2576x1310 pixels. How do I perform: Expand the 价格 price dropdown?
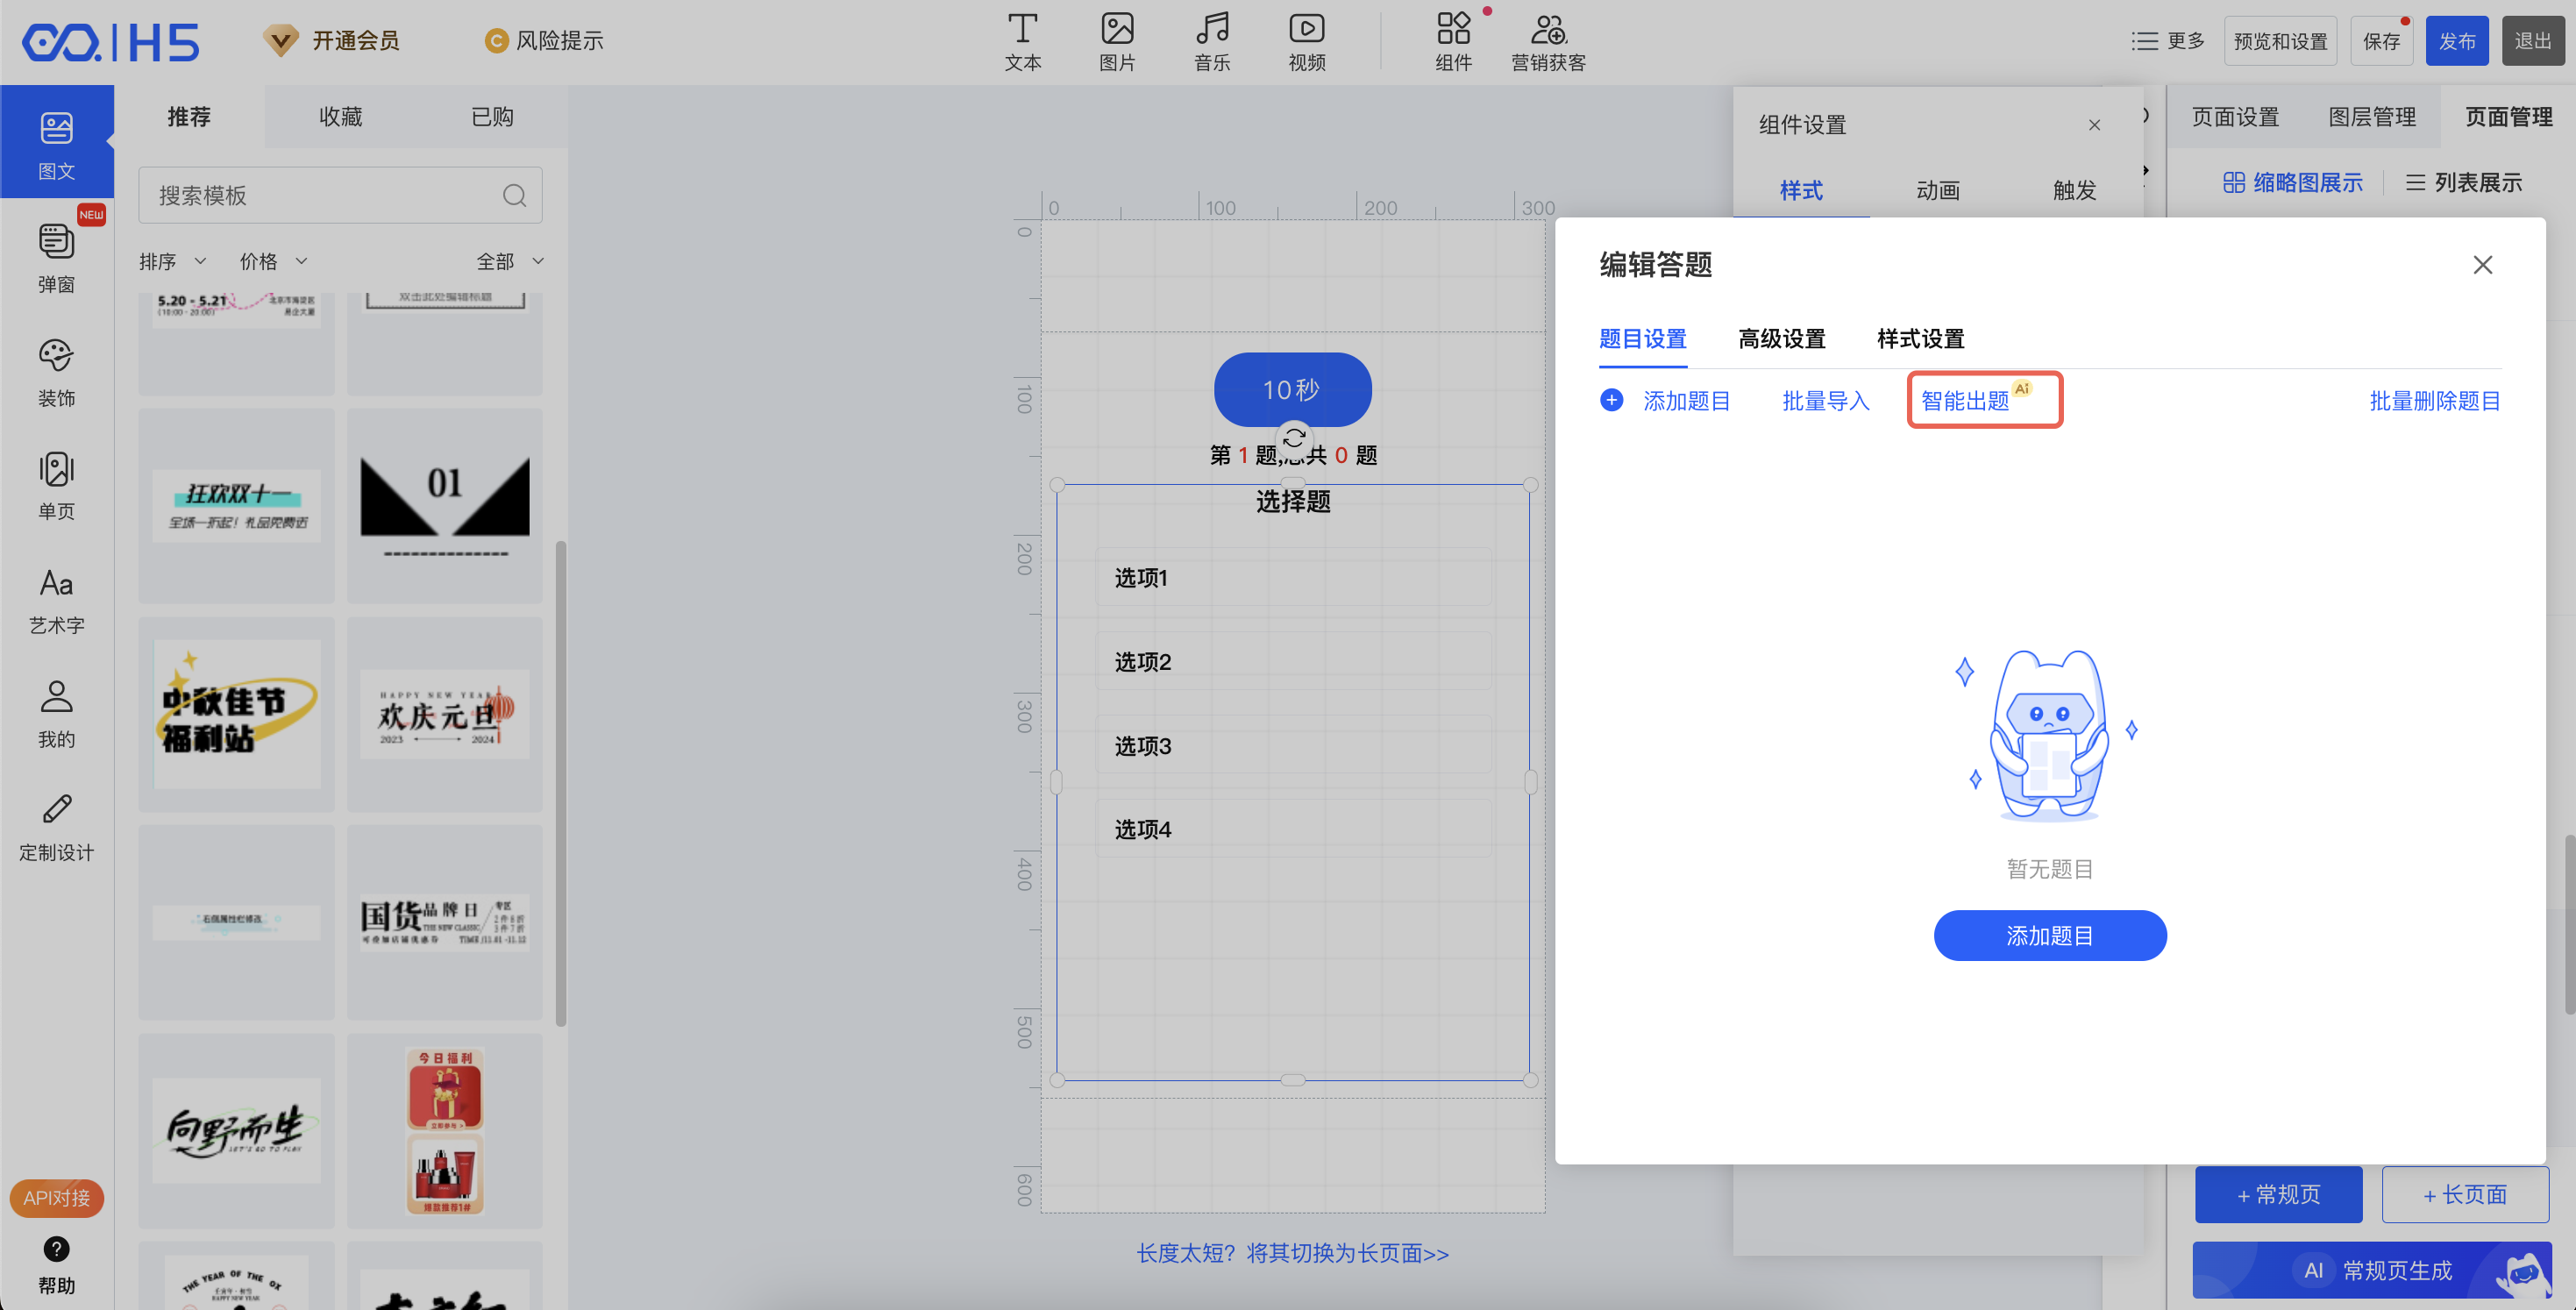(273, 261)
